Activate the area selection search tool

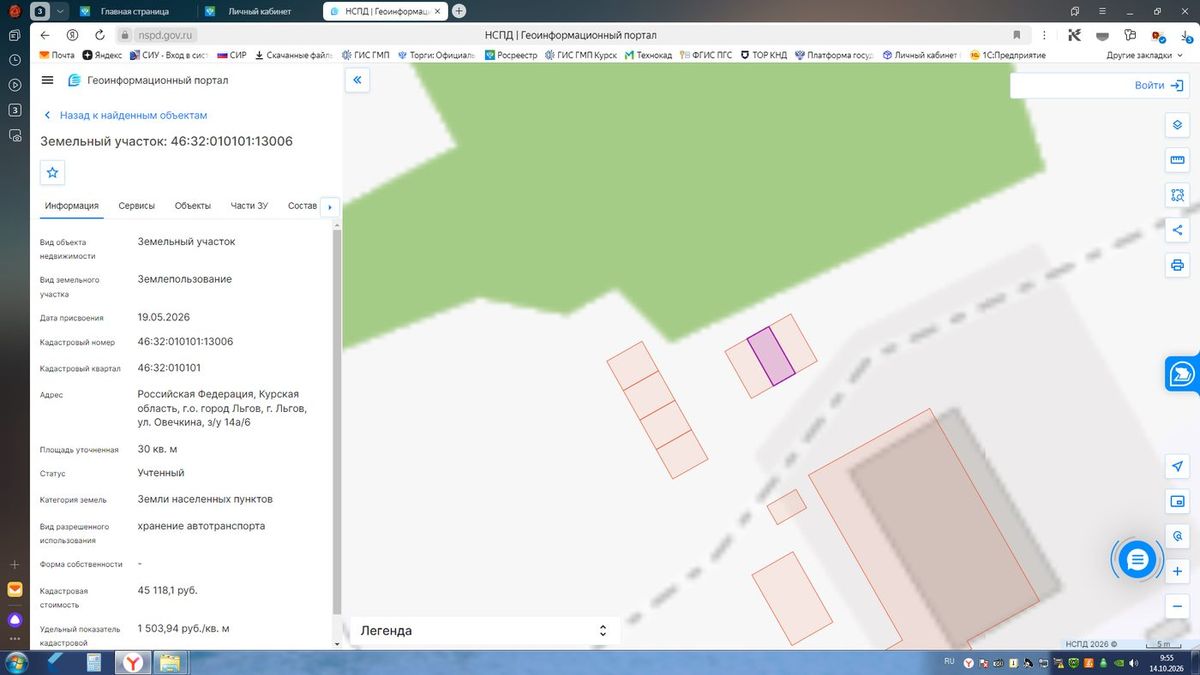point(1177,195)
